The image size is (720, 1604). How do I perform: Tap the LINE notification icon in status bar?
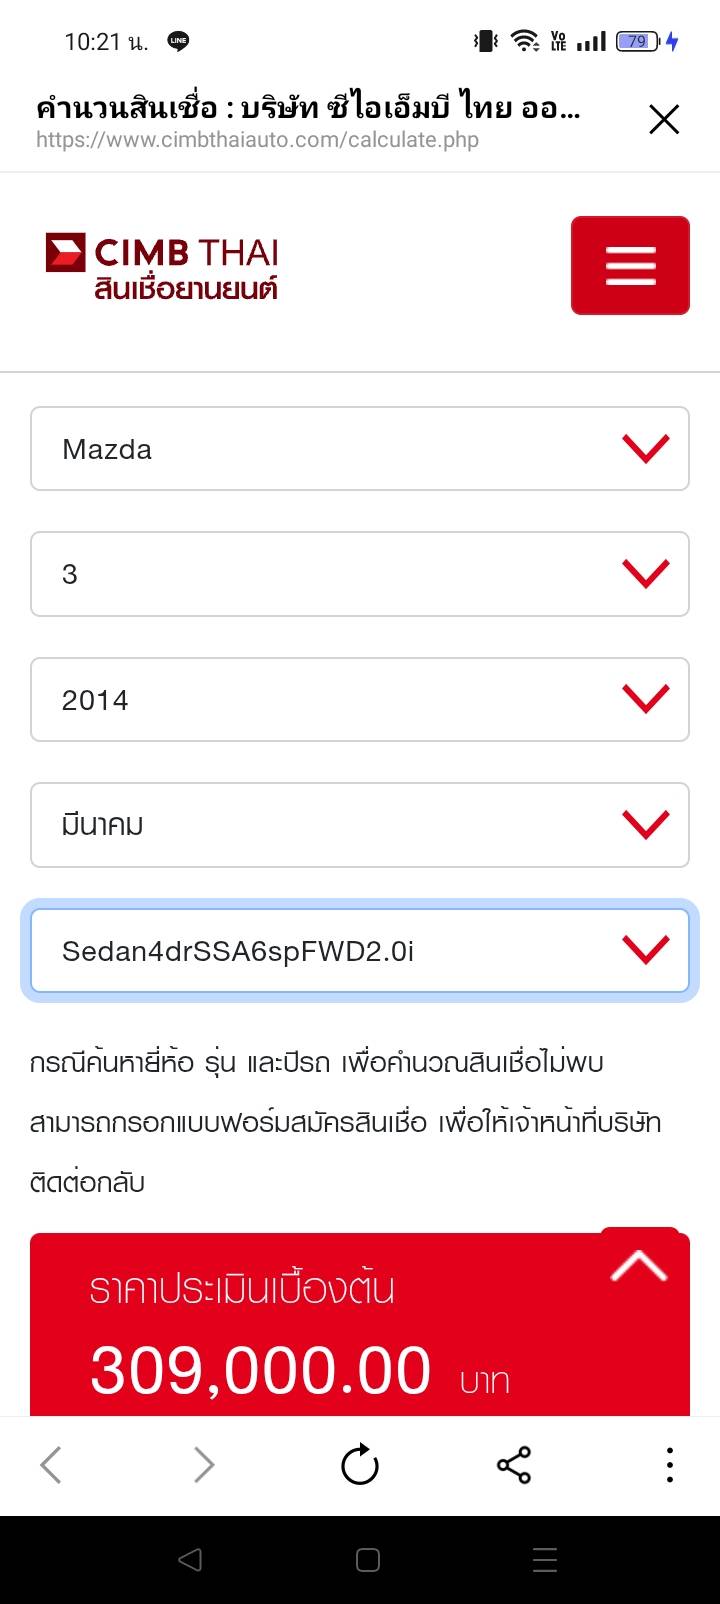tap(179, 41)
